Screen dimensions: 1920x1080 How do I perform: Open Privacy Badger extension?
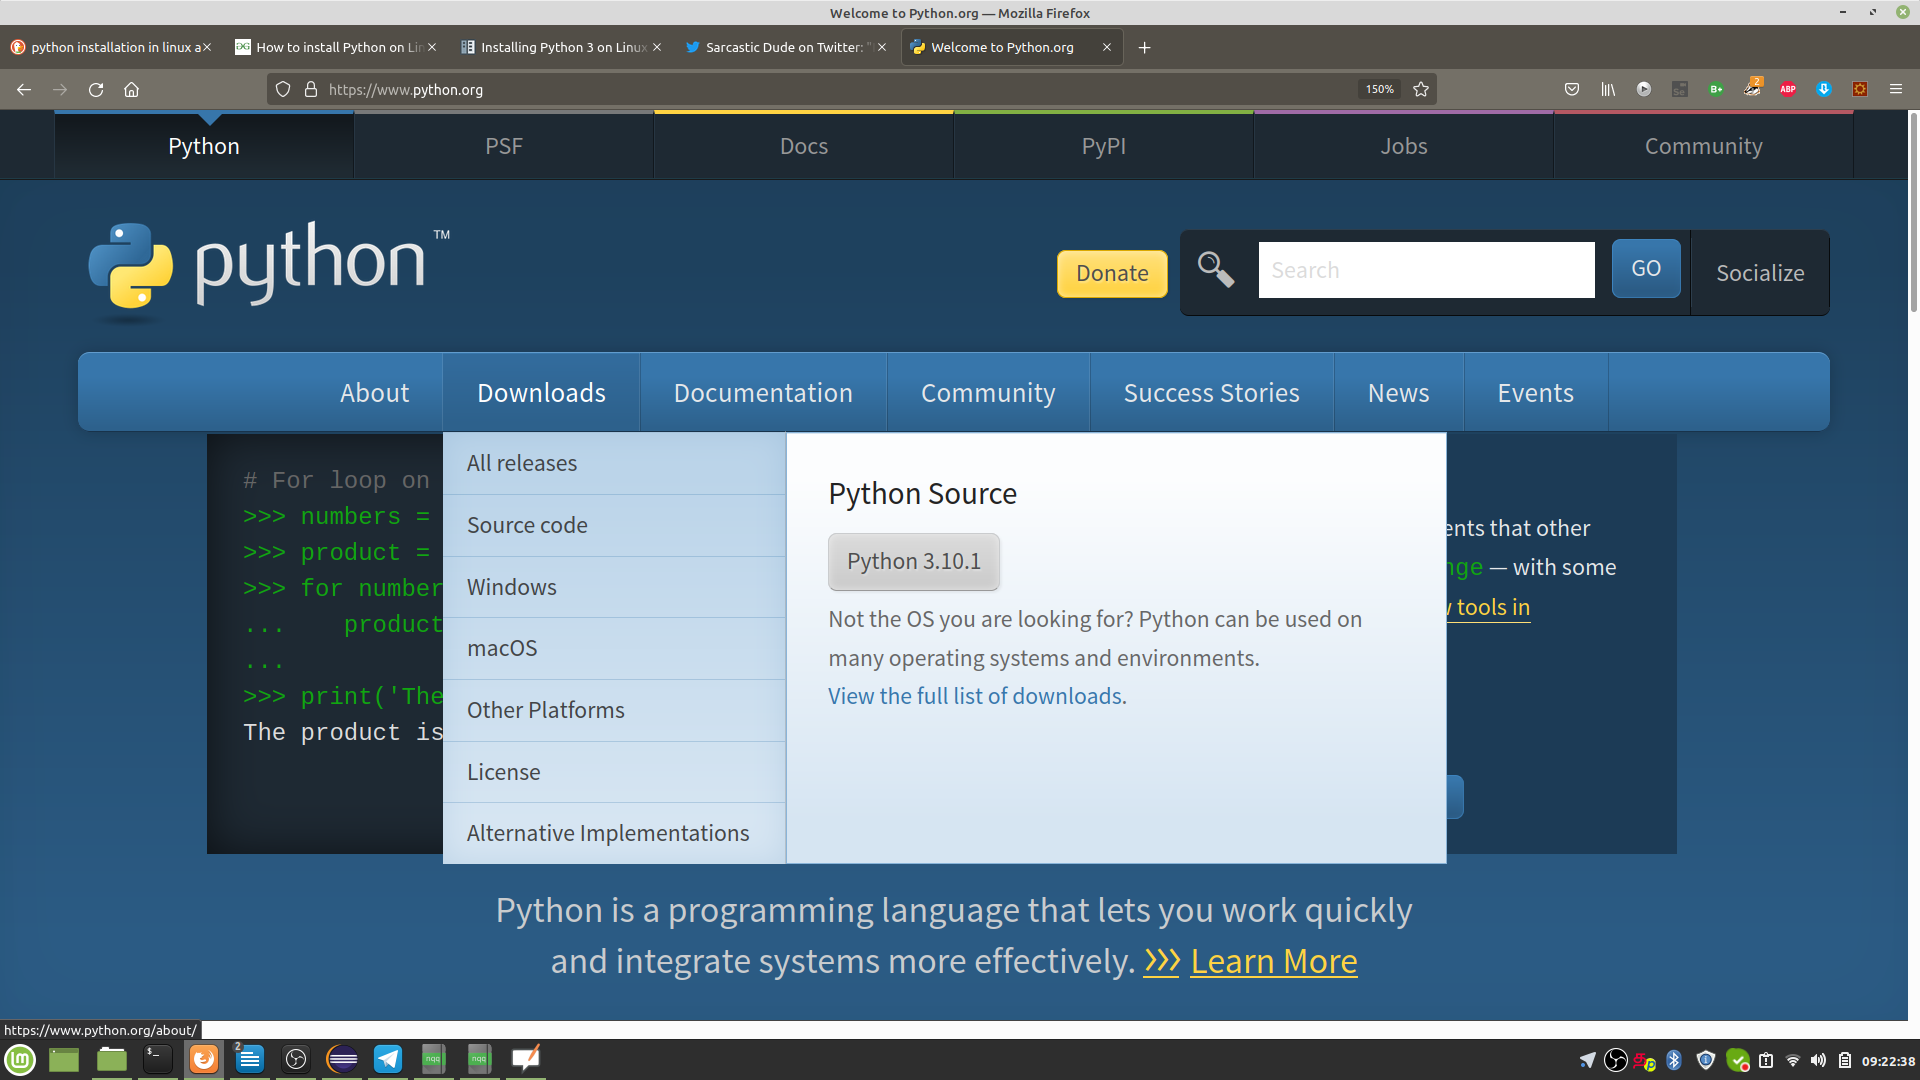[x=1752, y=88]
